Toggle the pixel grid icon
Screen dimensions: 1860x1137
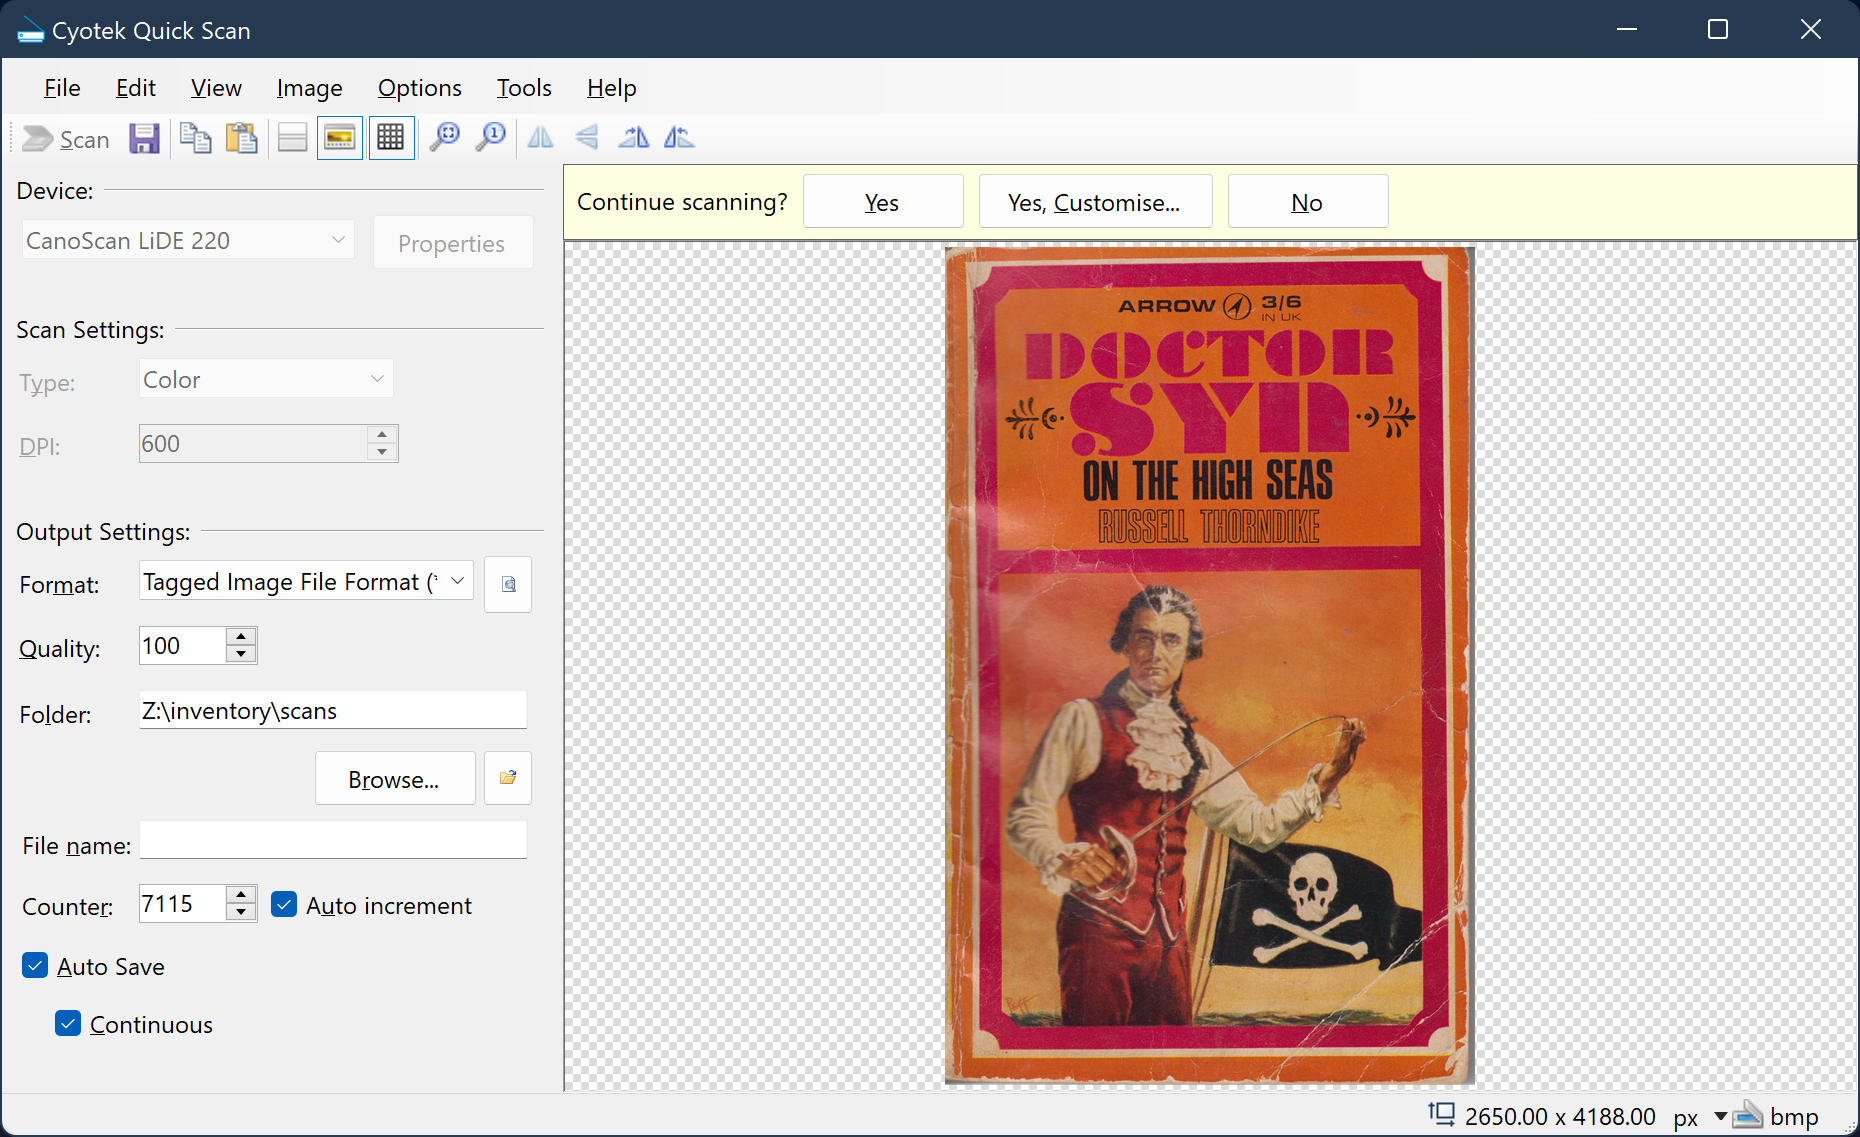pyautogui.click(x=391, y=139)
